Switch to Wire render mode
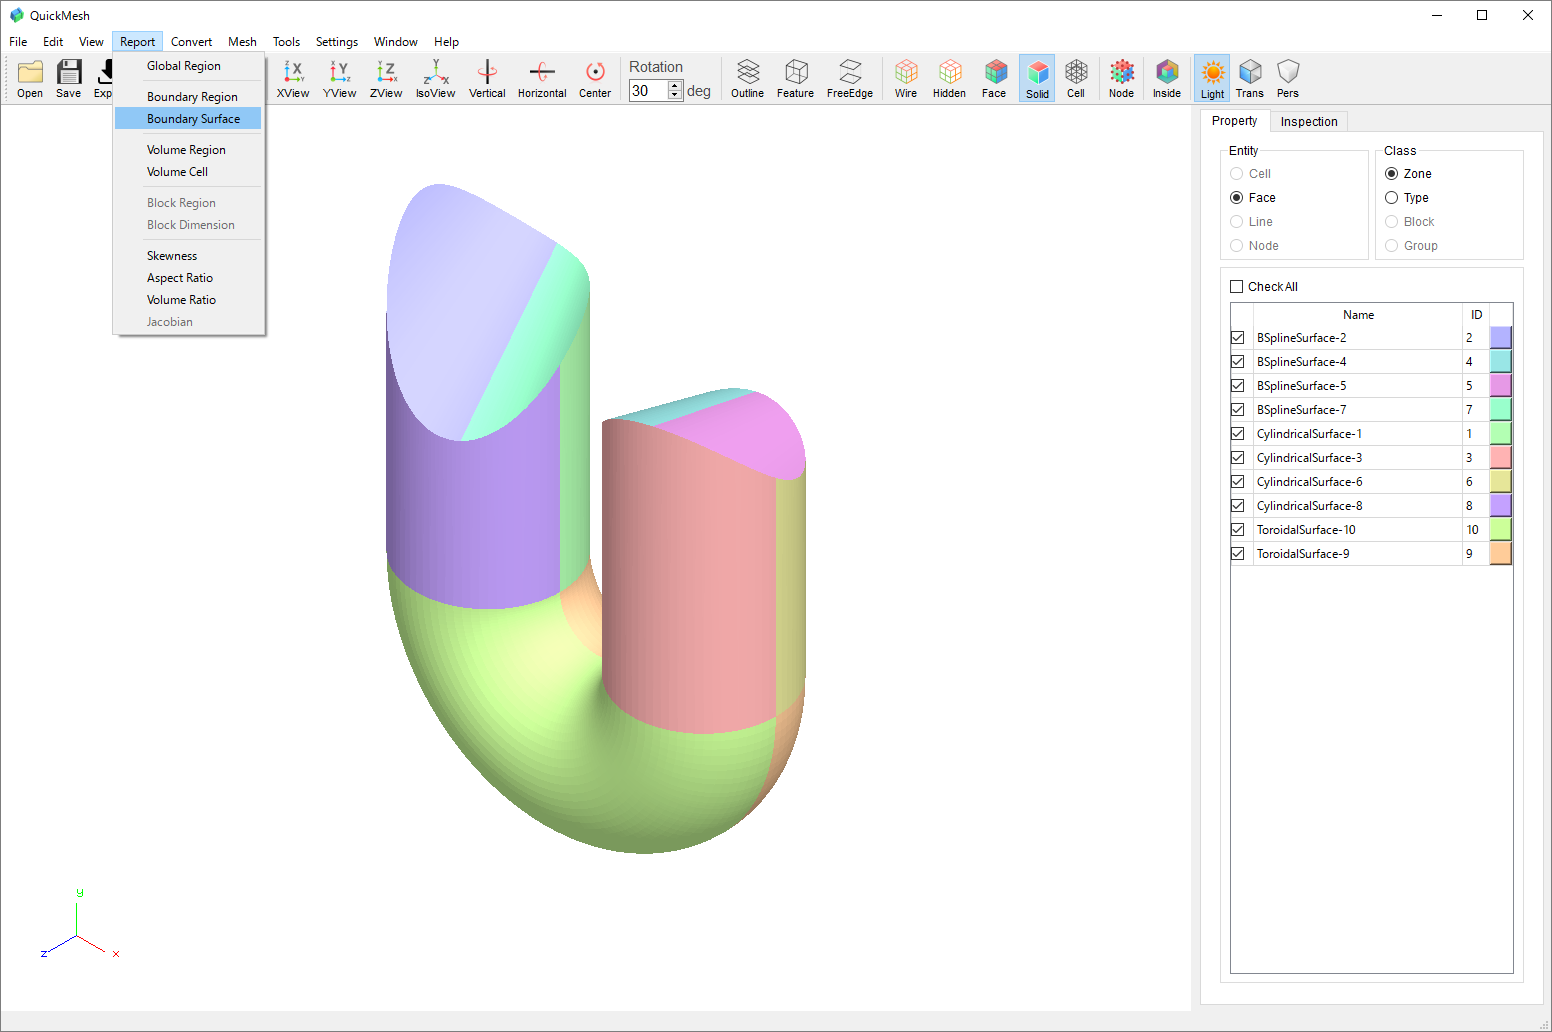Image resolution: width=1552 pixels, height=1032 pixels. 906,78
